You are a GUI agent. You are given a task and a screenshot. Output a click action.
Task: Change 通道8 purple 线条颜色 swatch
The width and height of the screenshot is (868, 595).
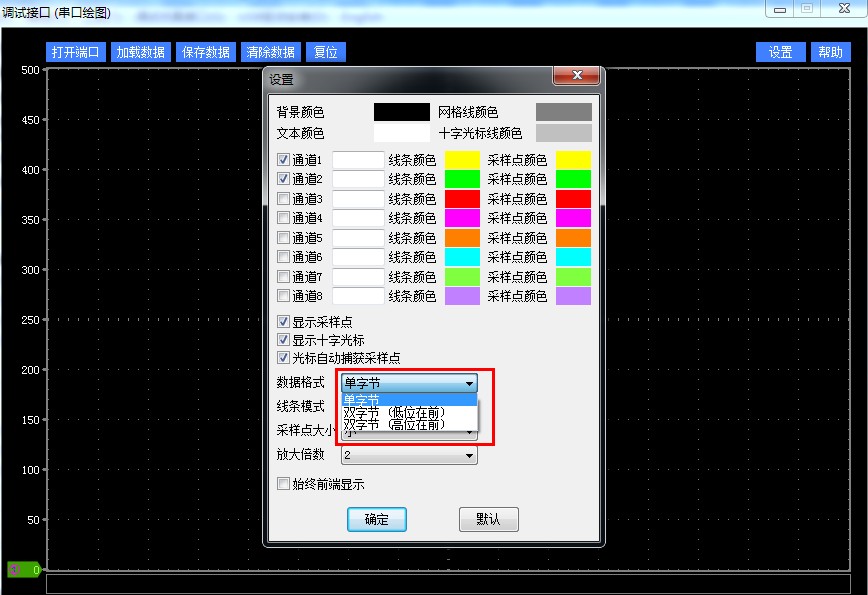[462, 296]
